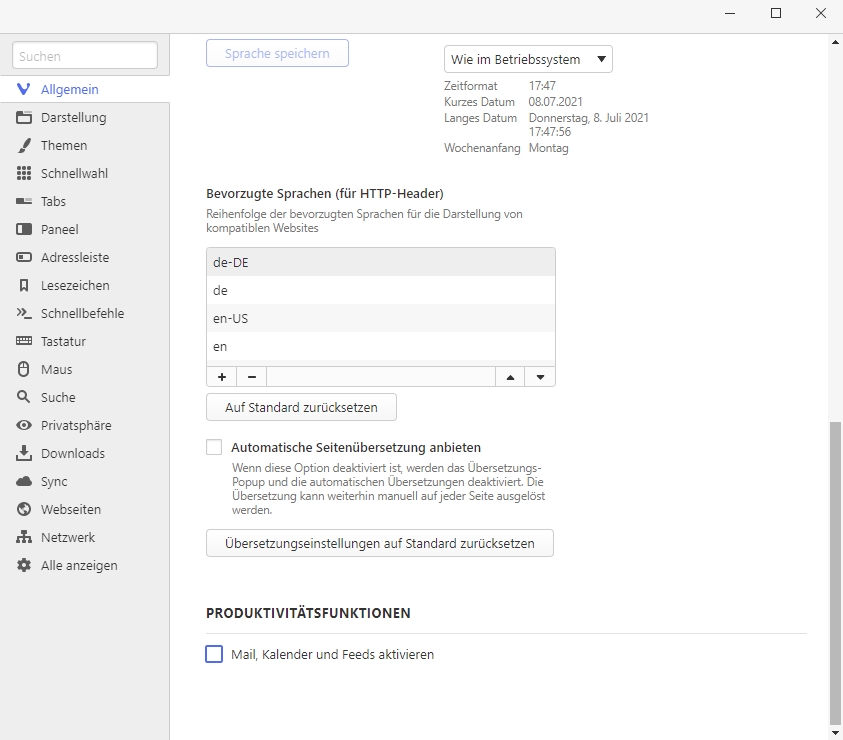The width and height of the screenshot is (843, 740).
Task: Open the Lesezeichen settings label
Action: point(75,285)
